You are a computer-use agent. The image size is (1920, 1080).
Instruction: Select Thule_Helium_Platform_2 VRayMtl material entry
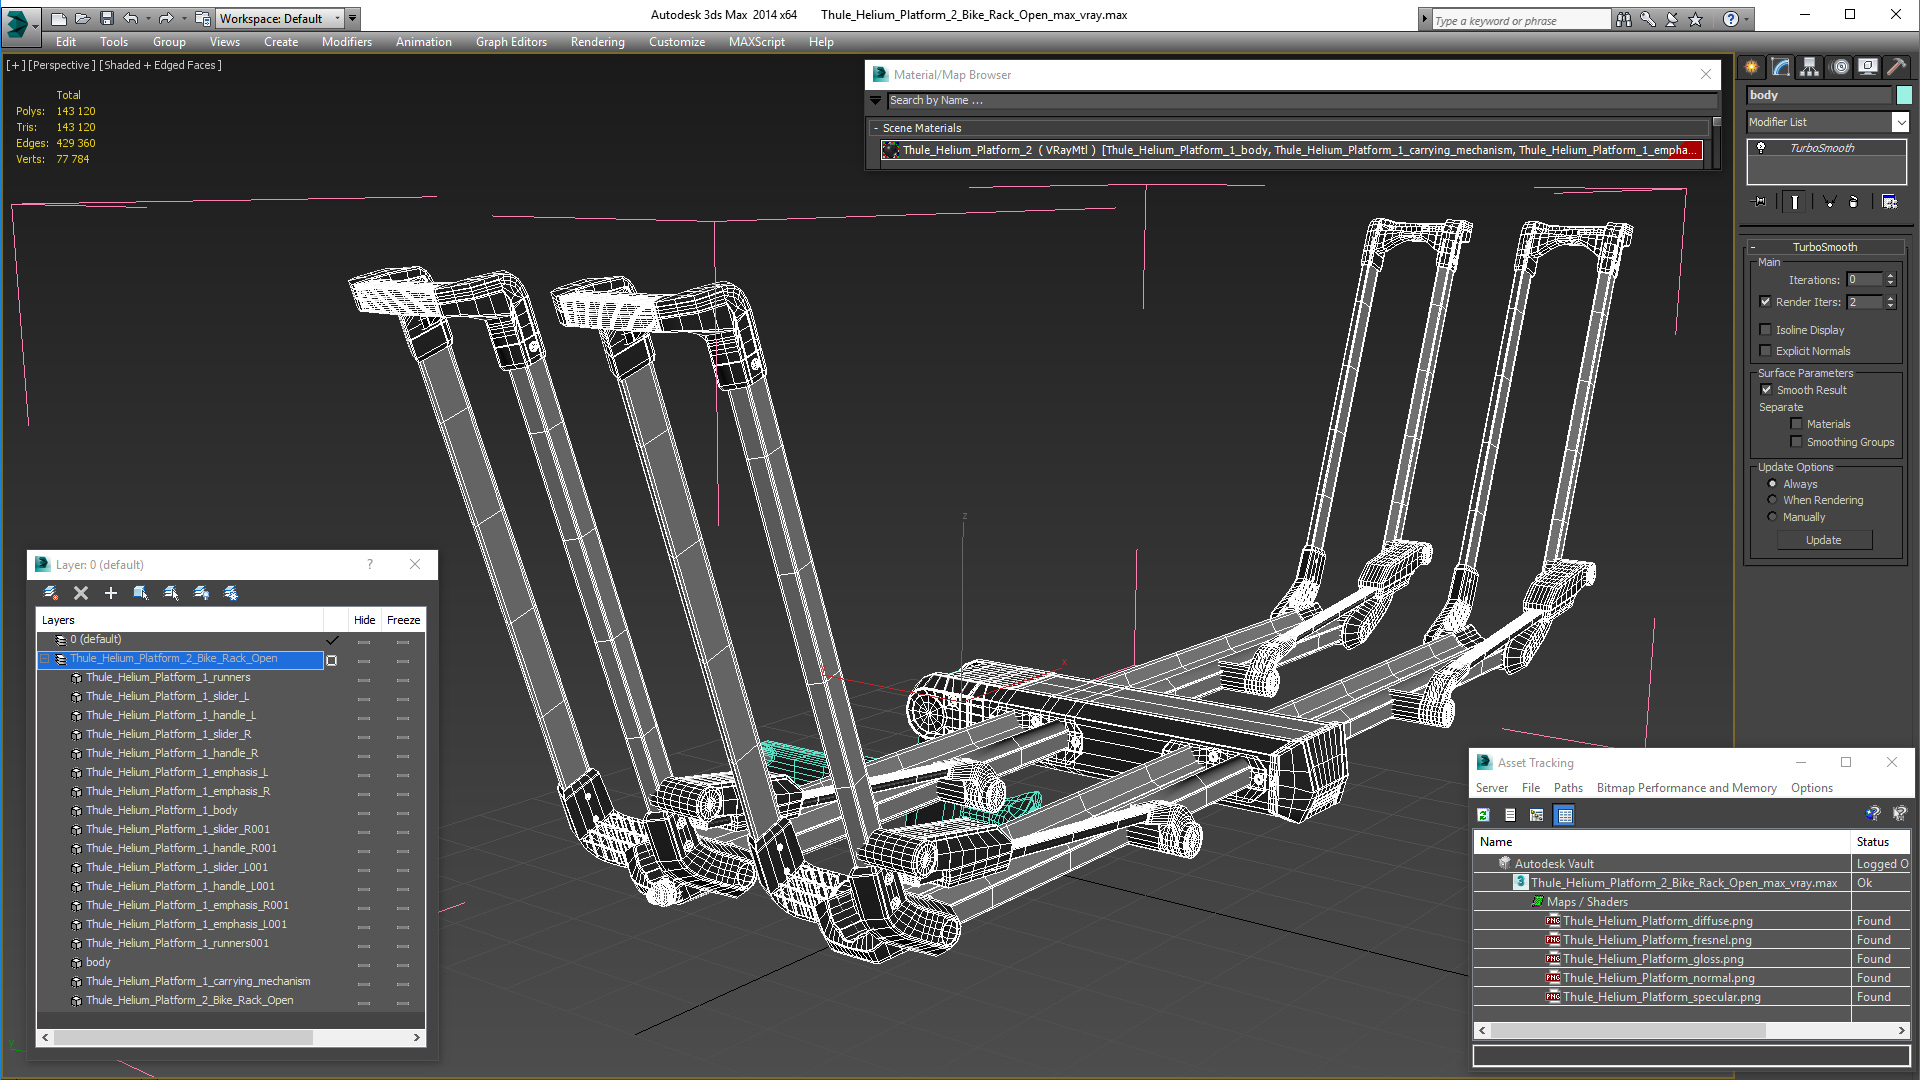click(x=1291, y=150)
